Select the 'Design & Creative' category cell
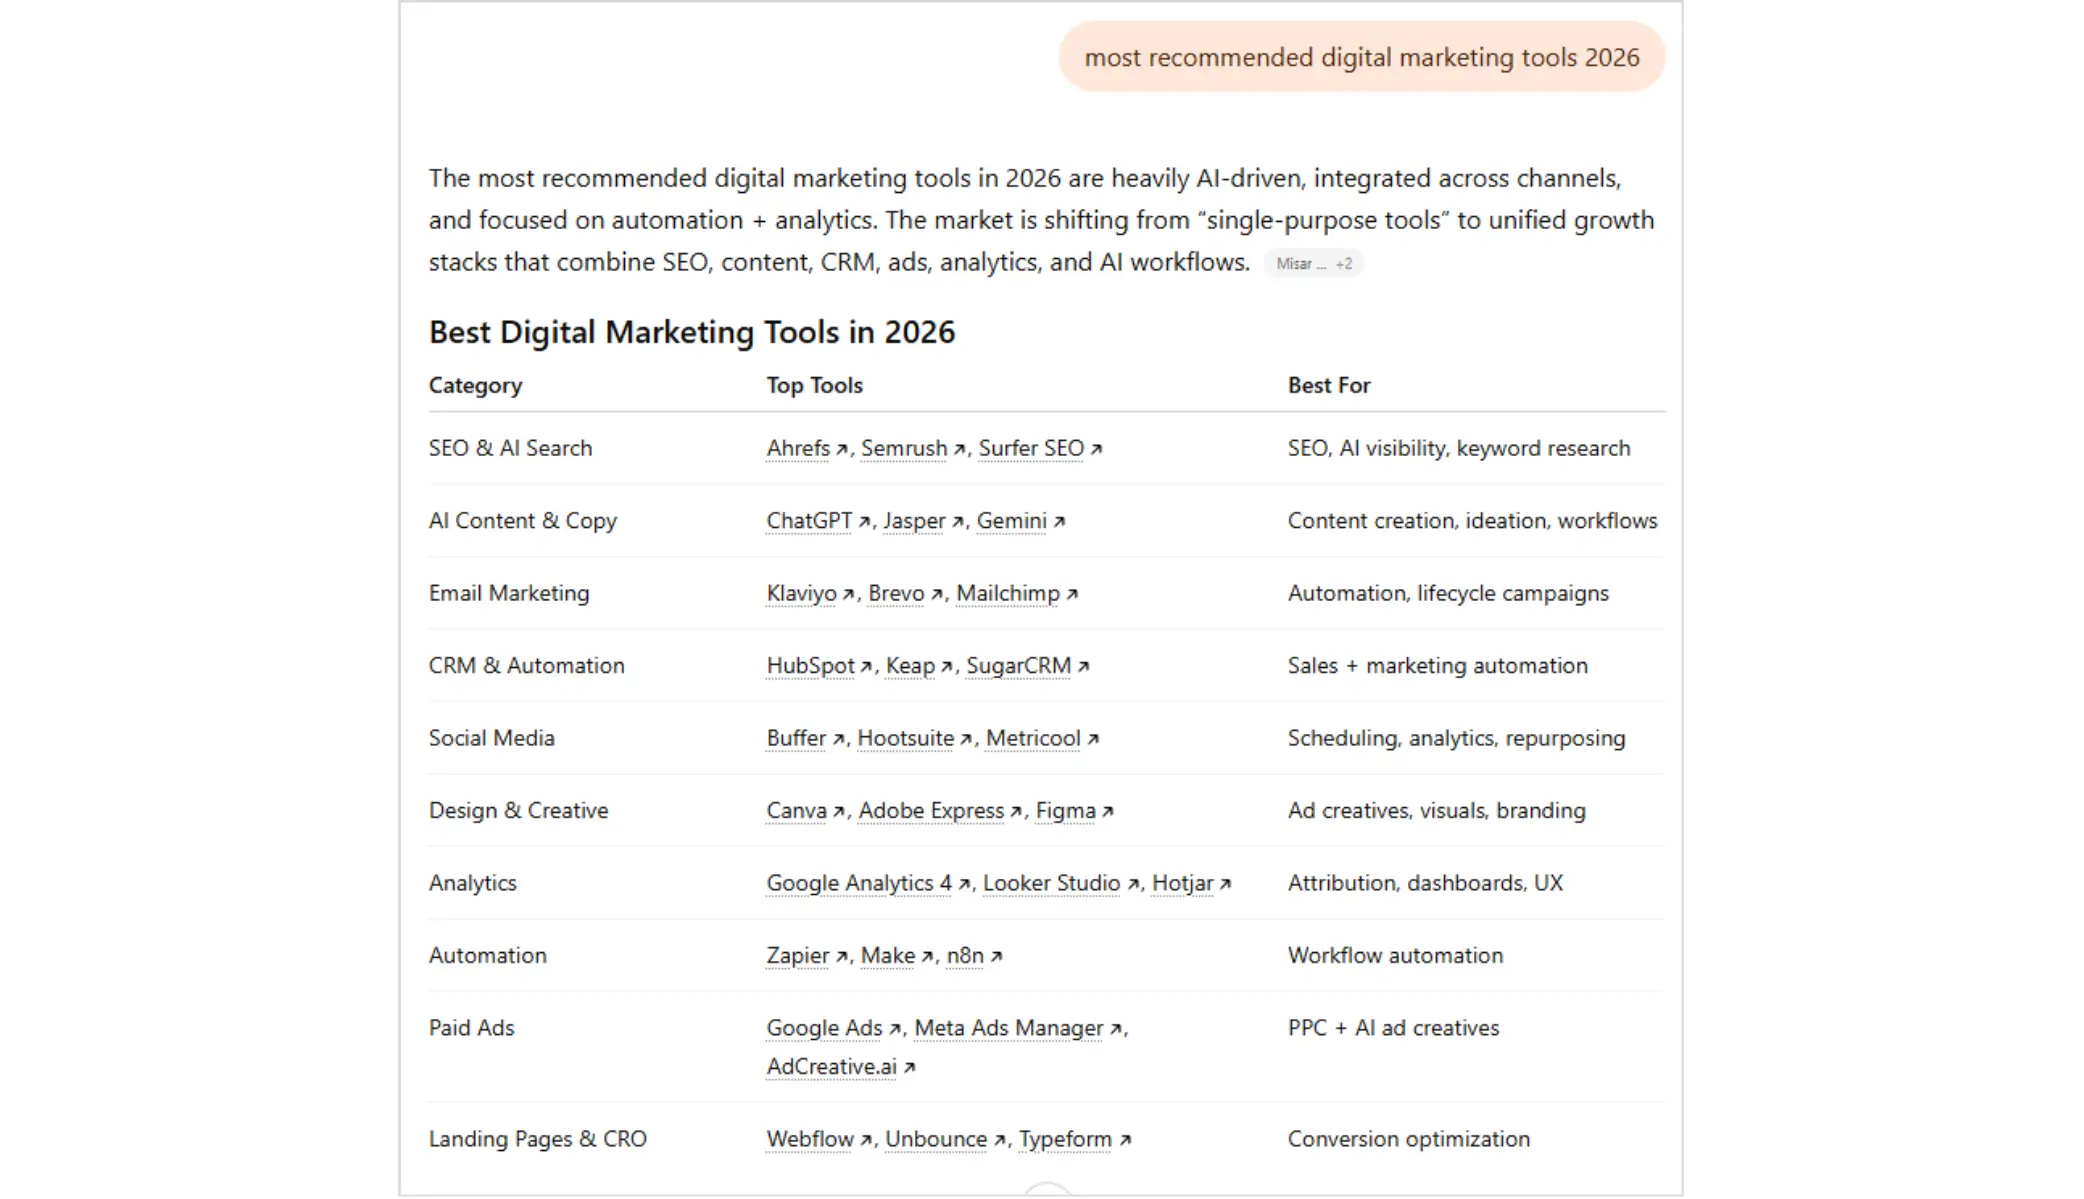 tap(518, 811)
